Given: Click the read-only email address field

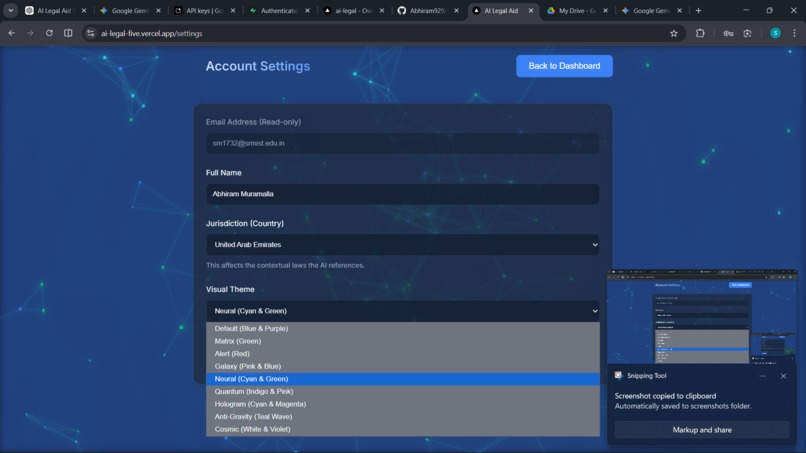Looking at the screenshot, I should (402, 143).
